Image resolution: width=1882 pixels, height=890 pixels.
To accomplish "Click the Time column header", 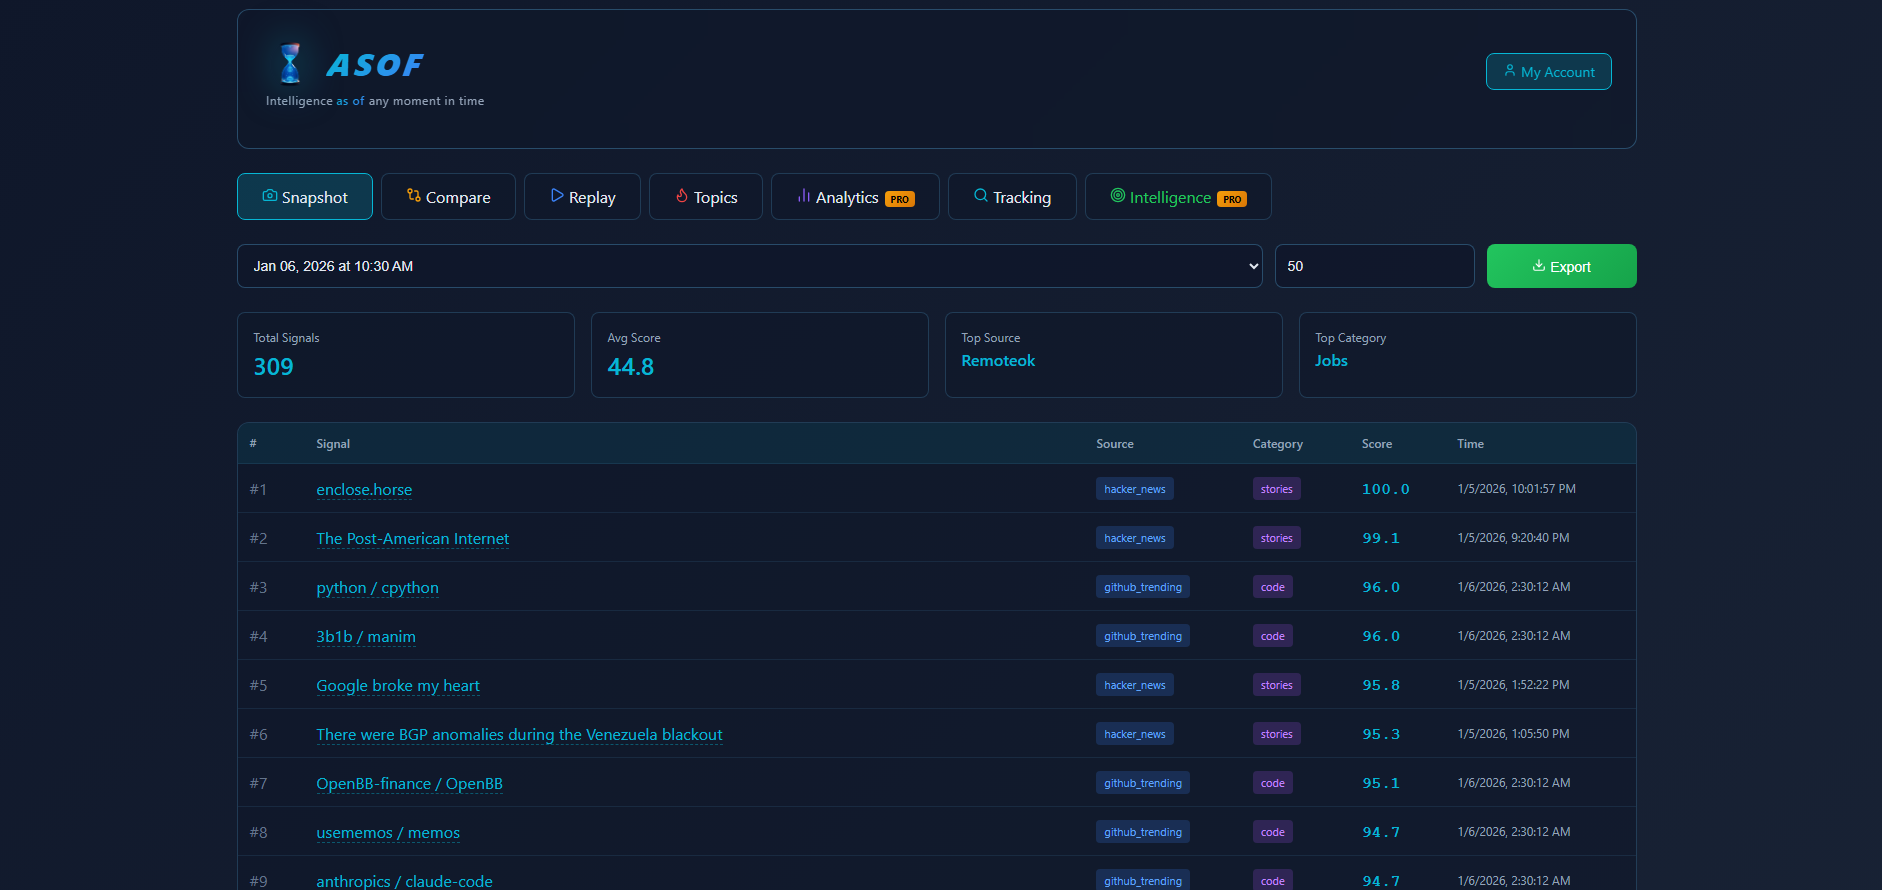I will pyautogui.click(x=1470, y=444).
